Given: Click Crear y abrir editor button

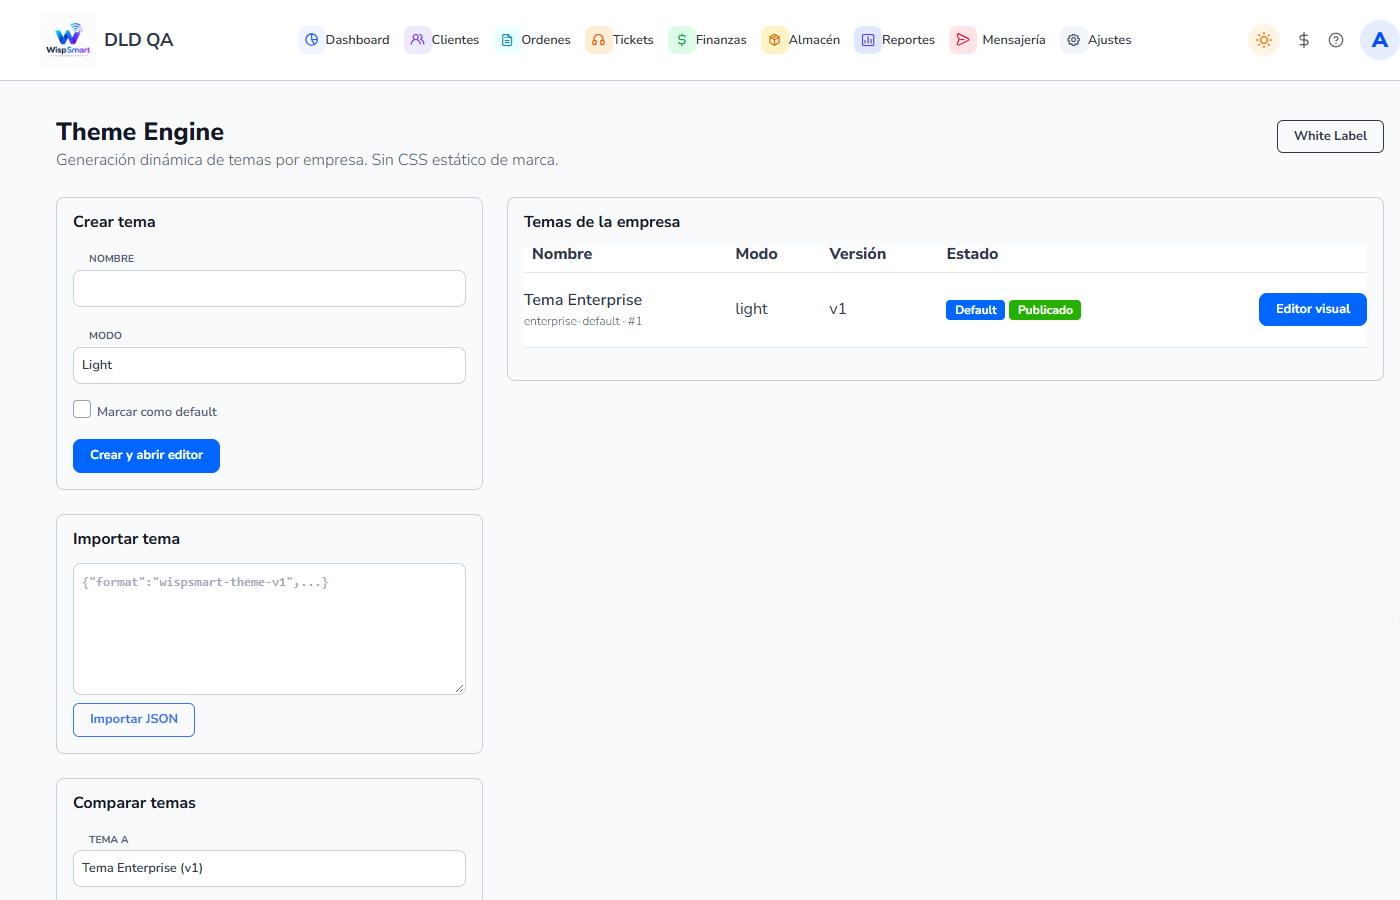Looking at the screenshot, I should click(146, 456).
